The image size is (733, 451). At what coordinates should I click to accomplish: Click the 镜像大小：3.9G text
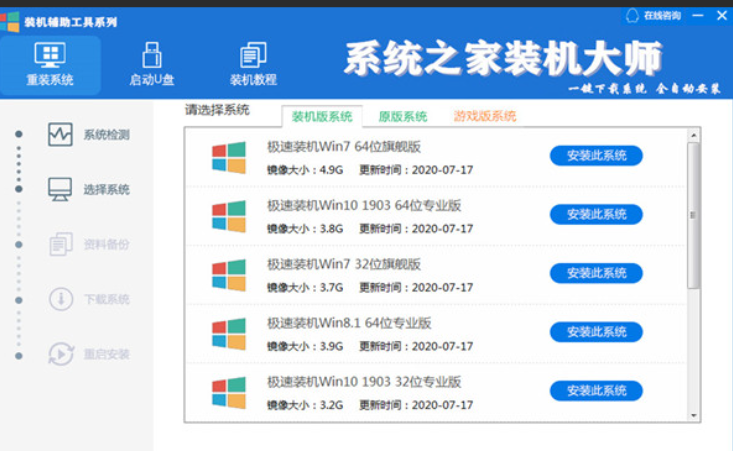[x=305, y=347]
